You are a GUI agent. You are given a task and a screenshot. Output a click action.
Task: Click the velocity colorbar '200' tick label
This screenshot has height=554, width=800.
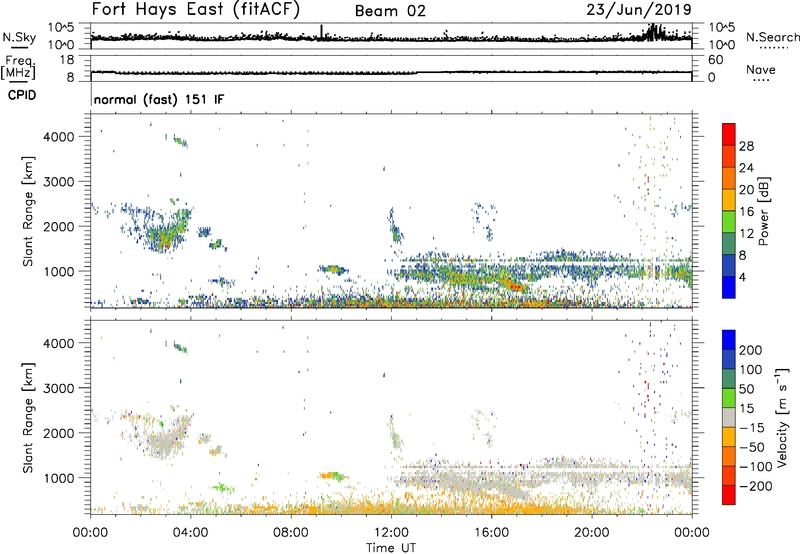point(751,350)
